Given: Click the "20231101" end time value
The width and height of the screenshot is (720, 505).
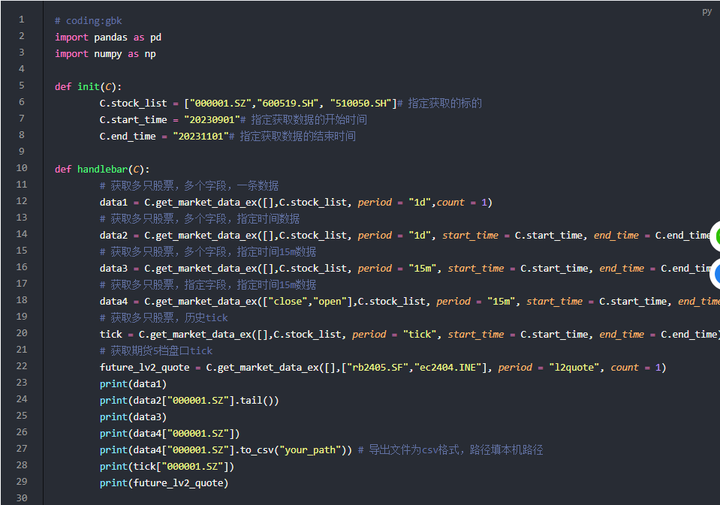Looking at the screenshot, I should pos(203,136).
